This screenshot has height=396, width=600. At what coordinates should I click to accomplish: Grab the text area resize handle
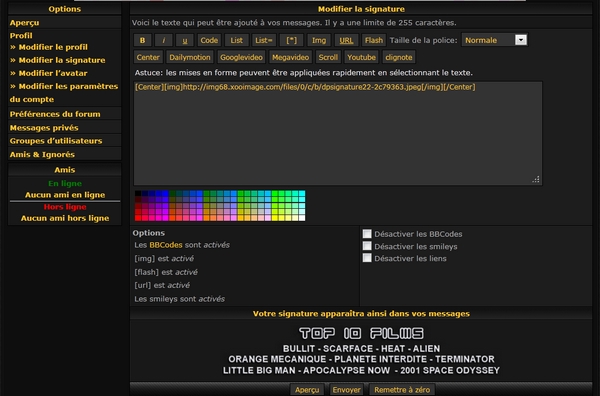click(536, 179)
